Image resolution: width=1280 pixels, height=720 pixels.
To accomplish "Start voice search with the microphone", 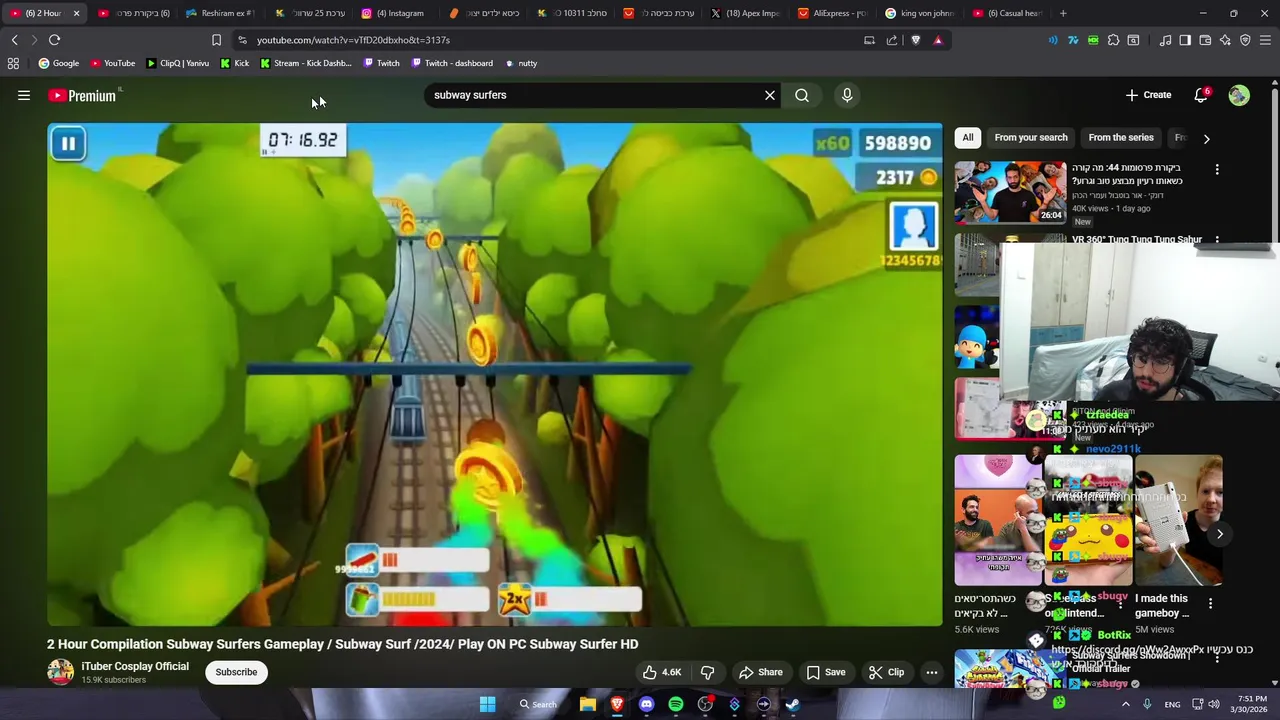I will [847, 95].
